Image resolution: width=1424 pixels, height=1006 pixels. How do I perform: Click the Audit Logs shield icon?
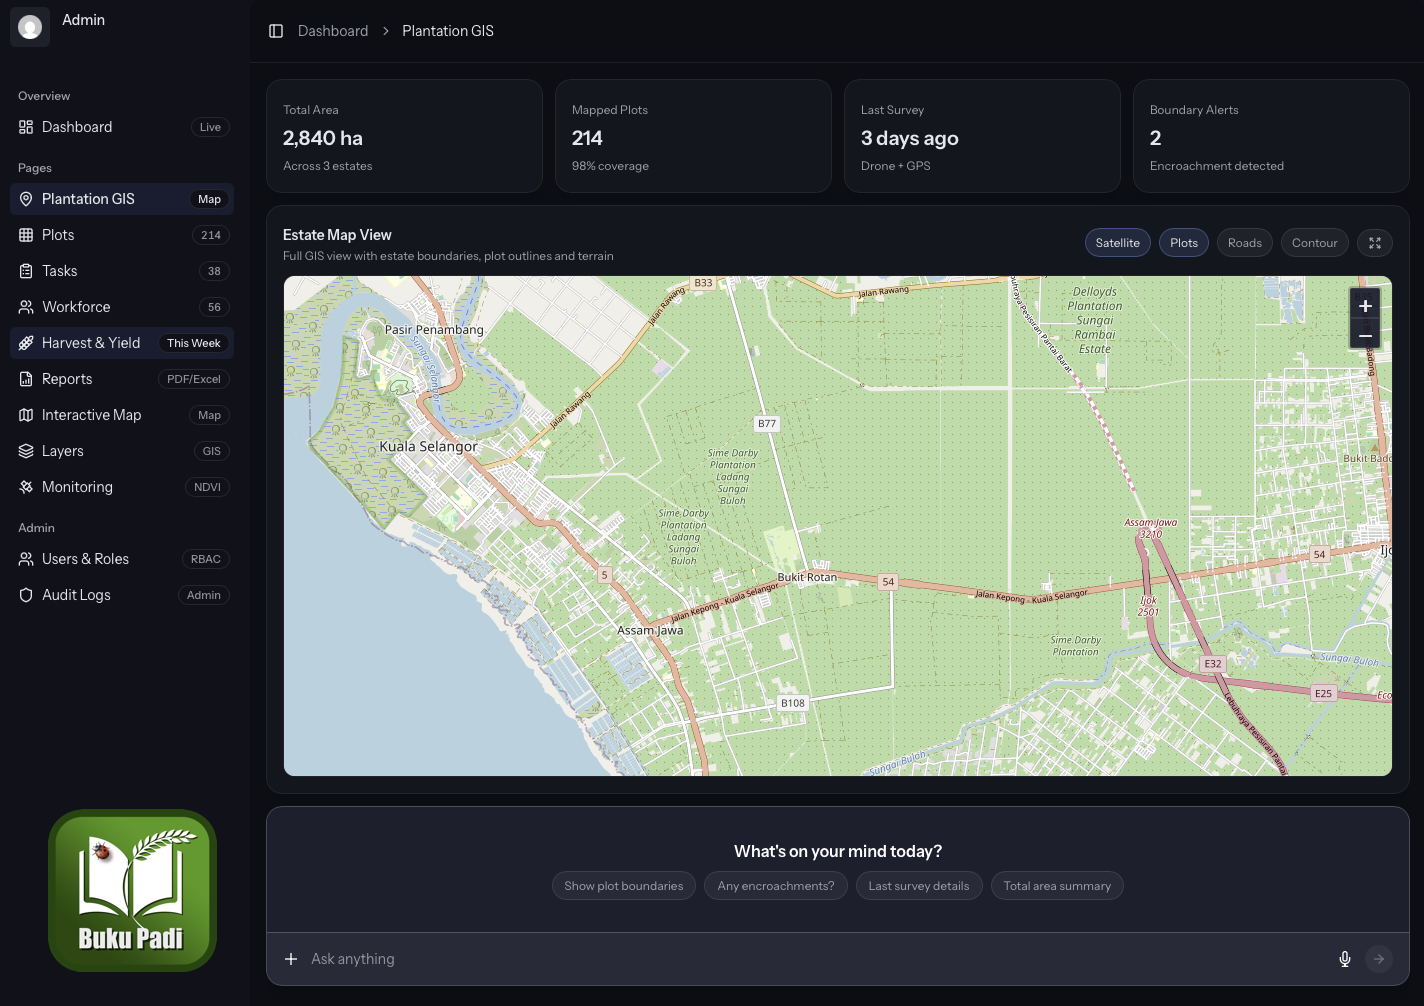26,595
